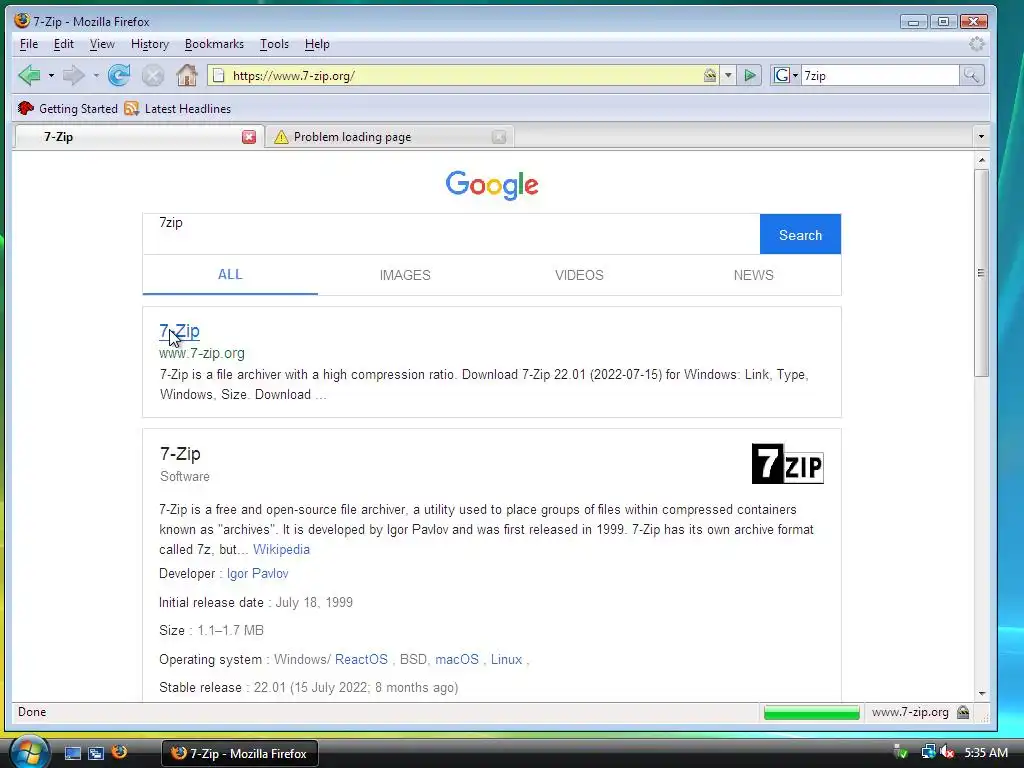This screenshot has width=1024, height=768.
Task: Click the address bar URL field
Action: (465, 76)
